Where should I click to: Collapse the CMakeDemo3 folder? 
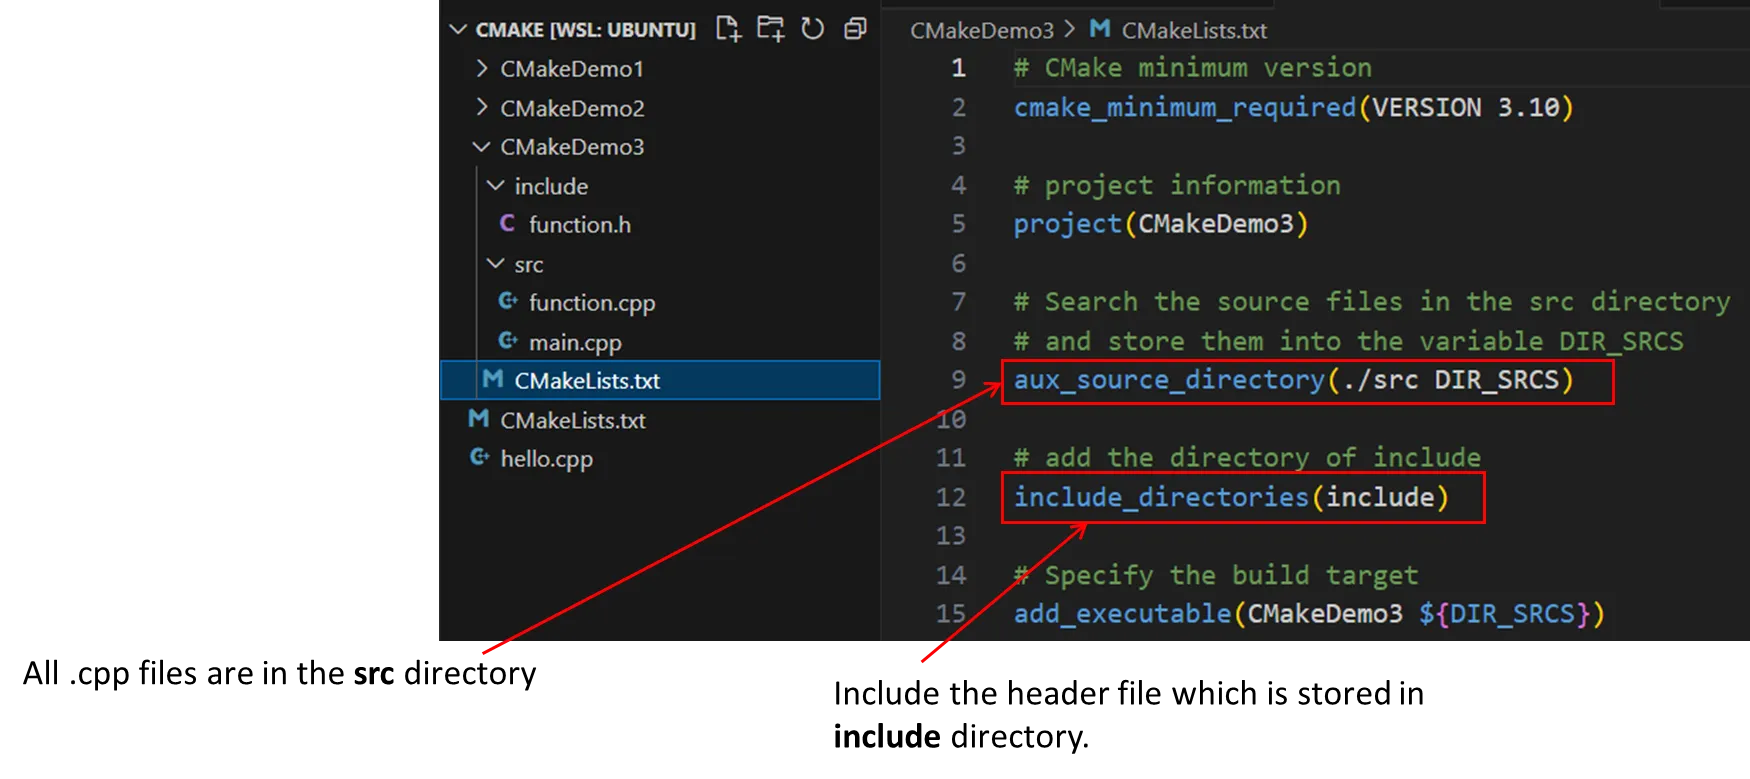[x=482, y=147]
